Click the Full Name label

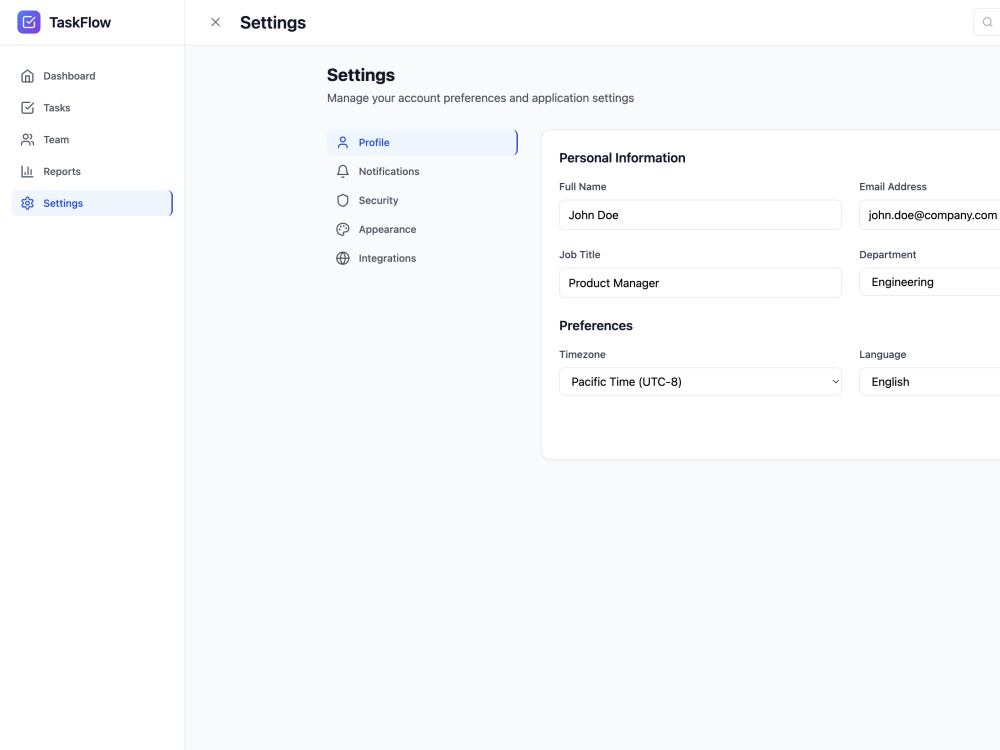click(582, 186)
